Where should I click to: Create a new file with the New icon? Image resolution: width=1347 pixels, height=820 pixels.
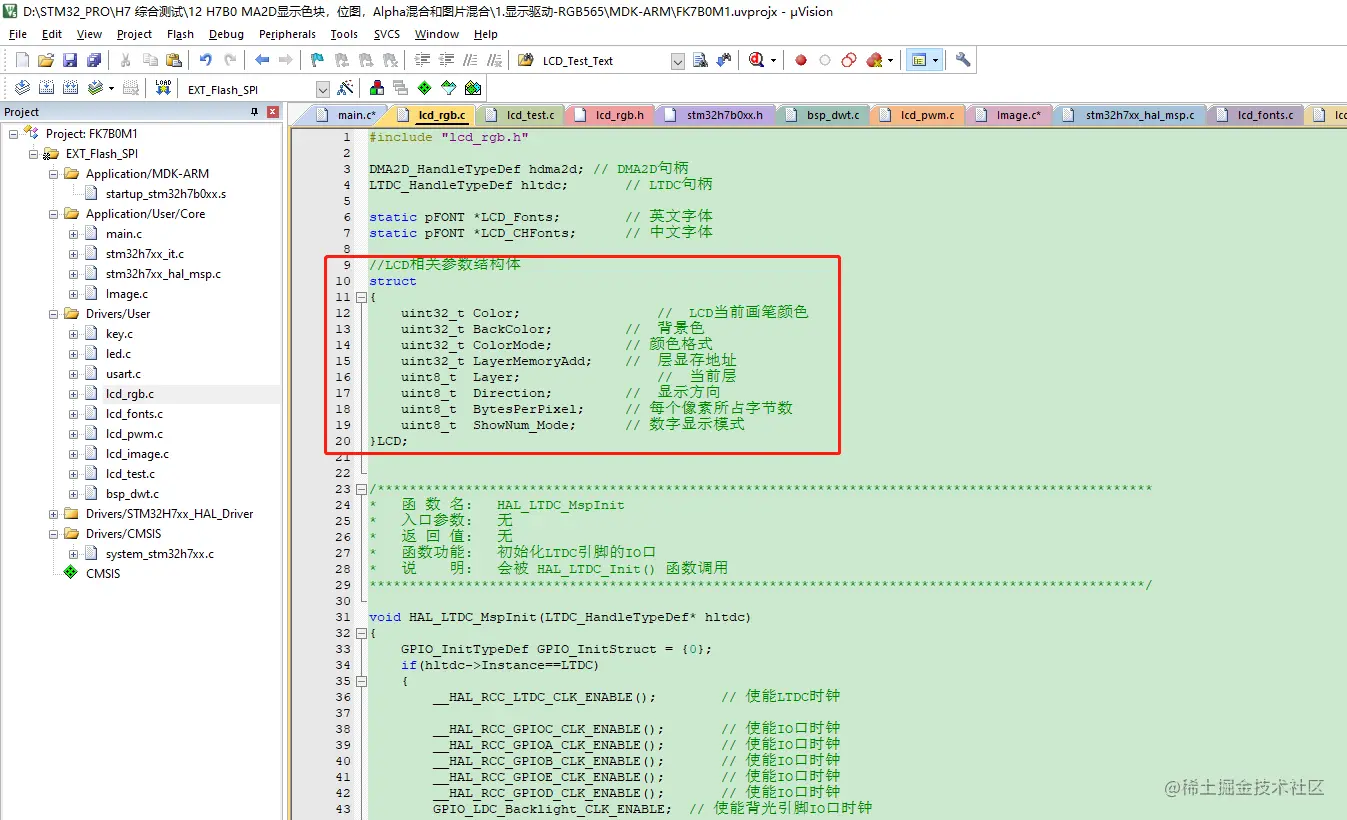[x=22, y=60]
